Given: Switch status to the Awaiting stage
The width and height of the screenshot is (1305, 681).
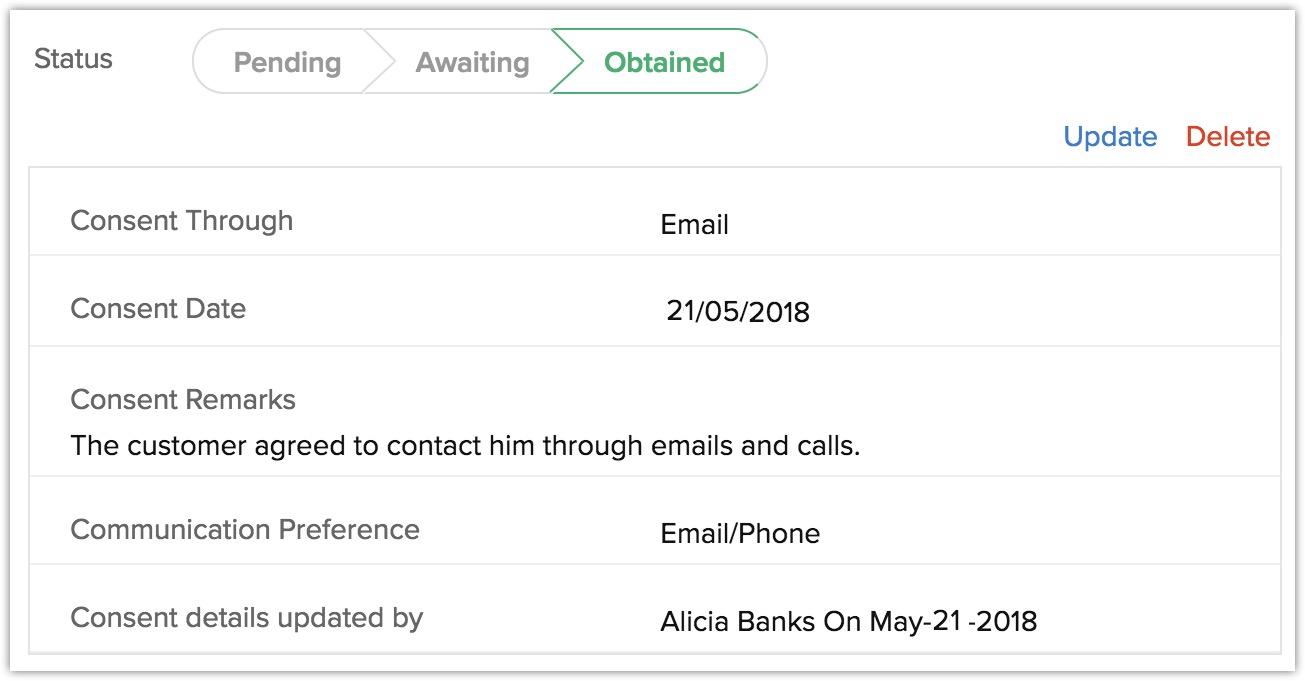Looking at the screenshot, I should point(472,63).
